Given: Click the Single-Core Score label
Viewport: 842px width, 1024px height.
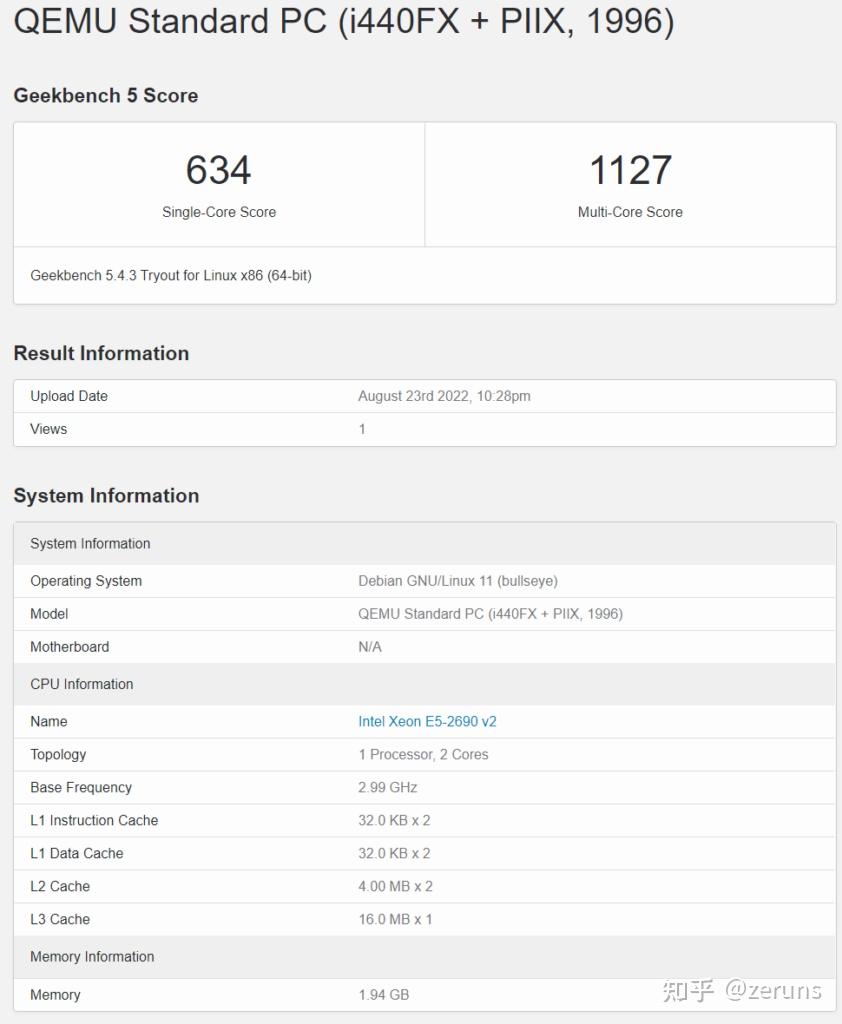Looking at the screenshot, I should (219, 212).
